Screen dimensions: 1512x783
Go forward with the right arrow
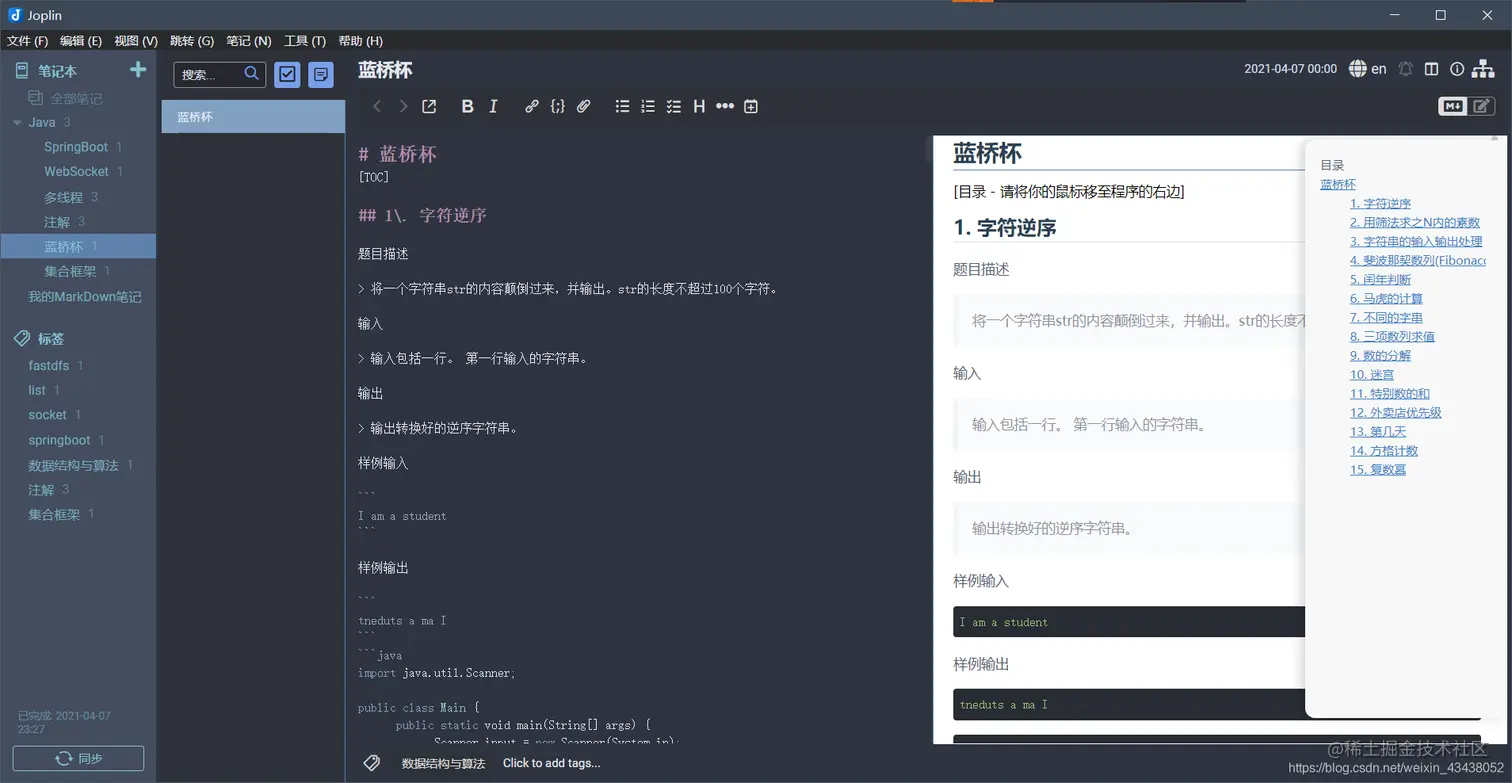pos(403,106)
